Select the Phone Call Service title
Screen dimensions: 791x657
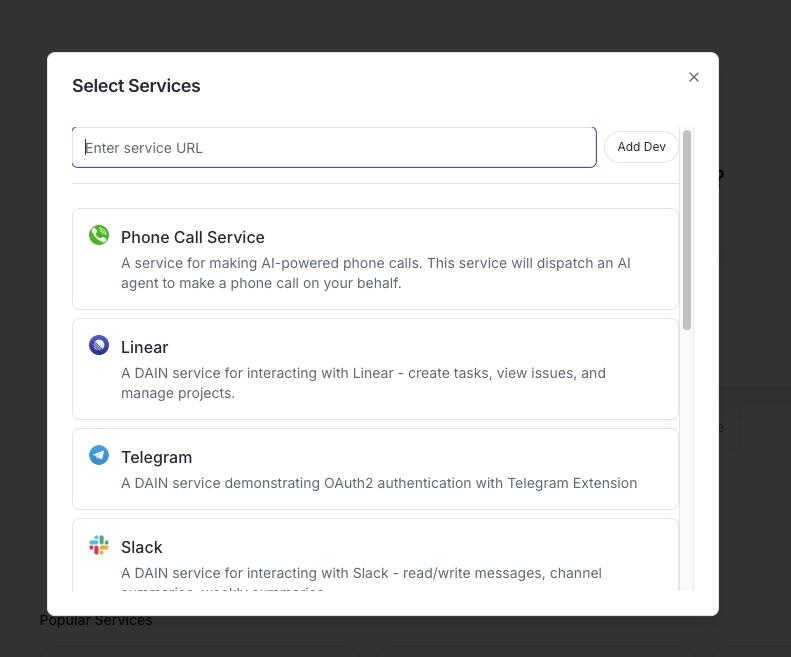pos(192,237)
